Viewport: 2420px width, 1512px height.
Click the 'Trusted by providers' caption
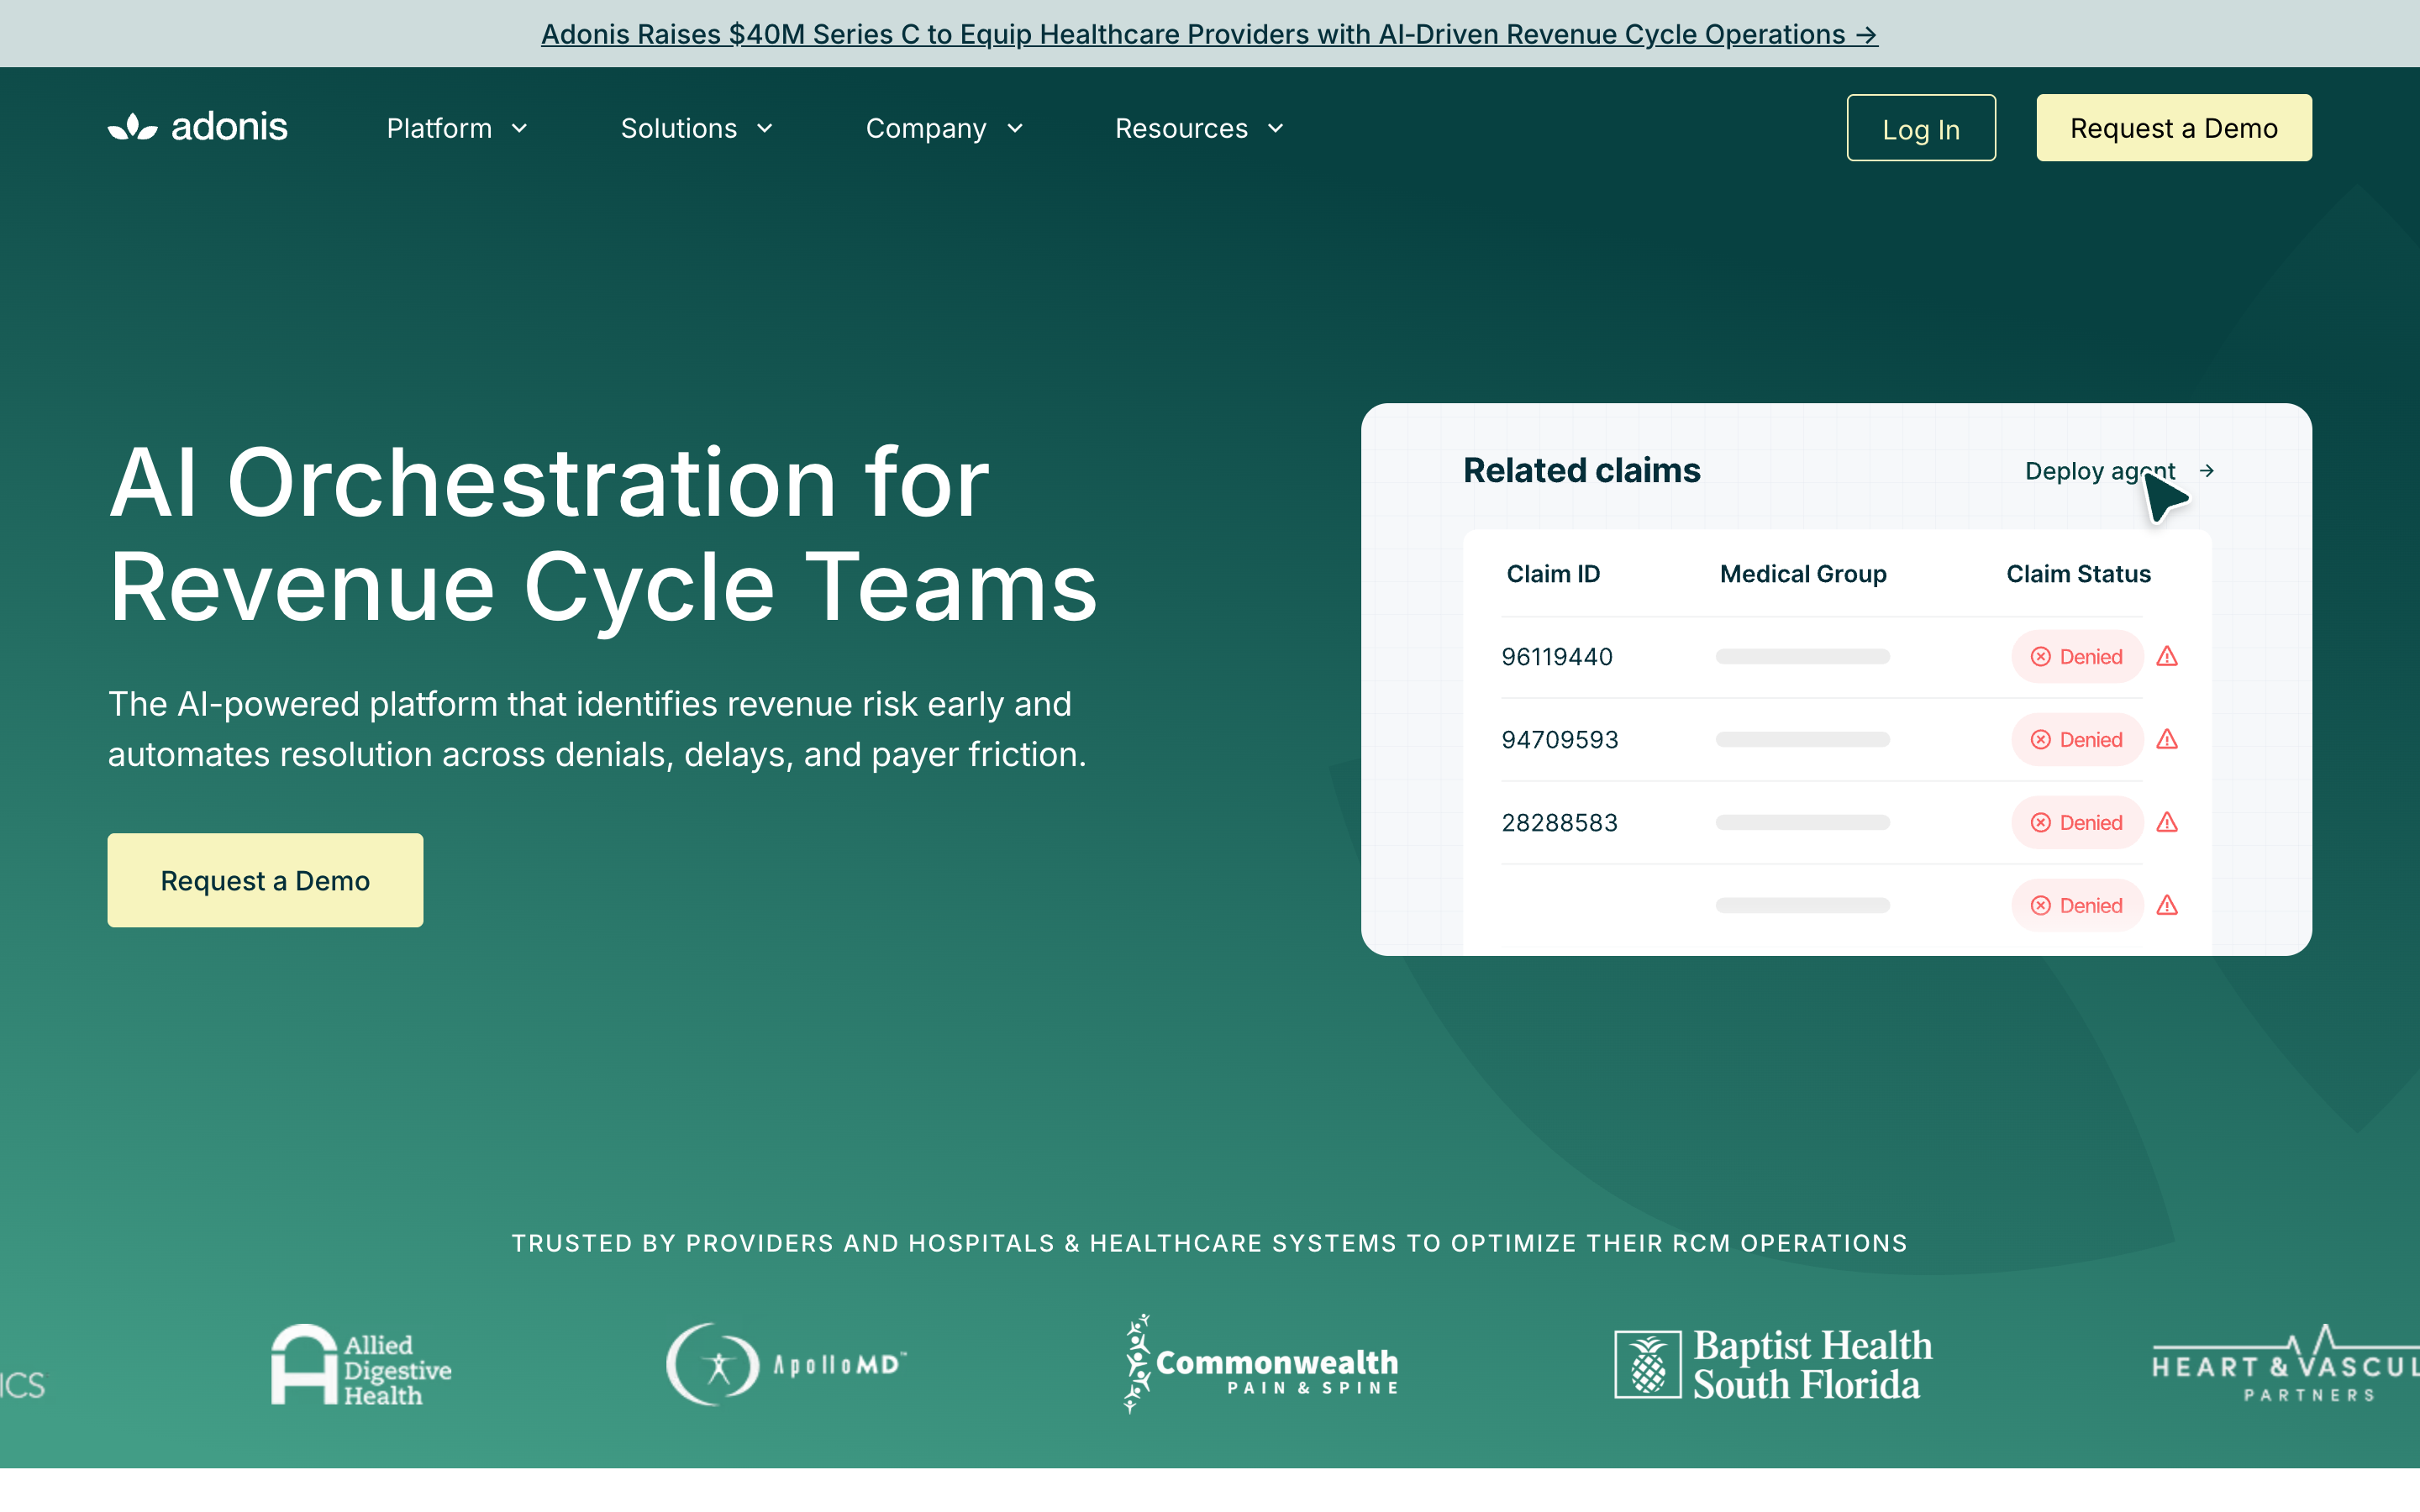pyautogui.click(x=1210, y=1243)
